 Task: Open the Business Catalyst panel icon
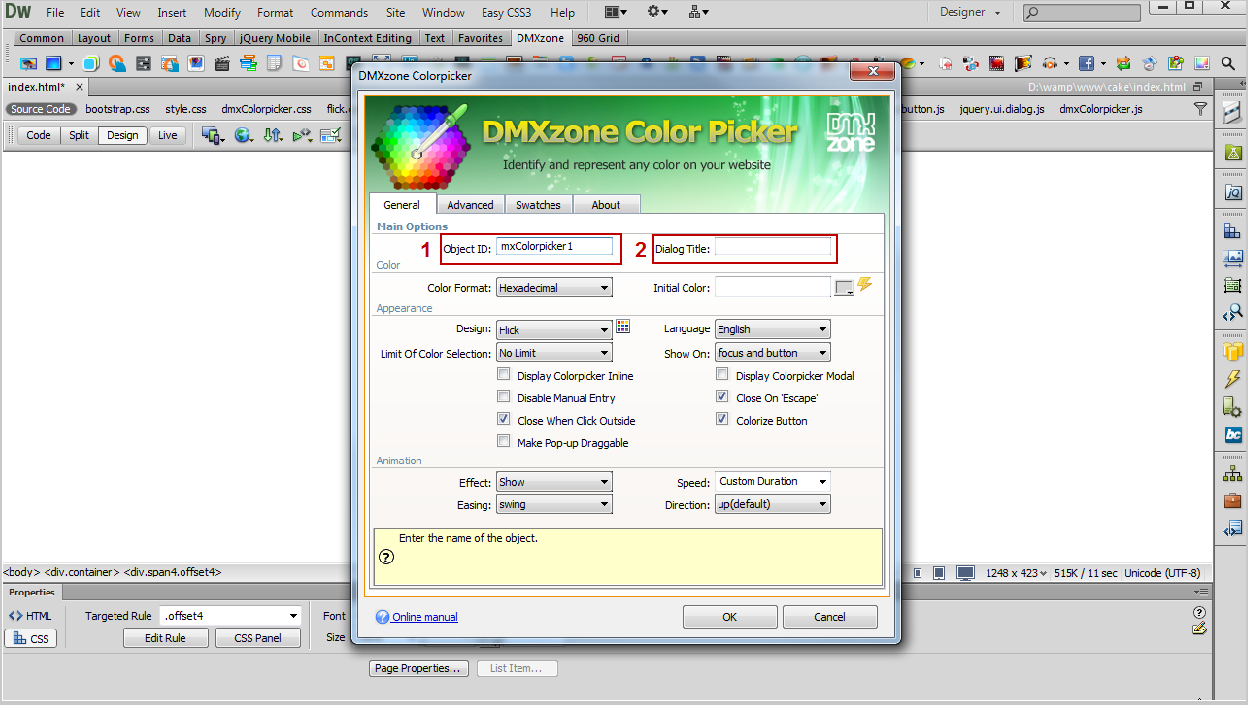(1233, 435)
